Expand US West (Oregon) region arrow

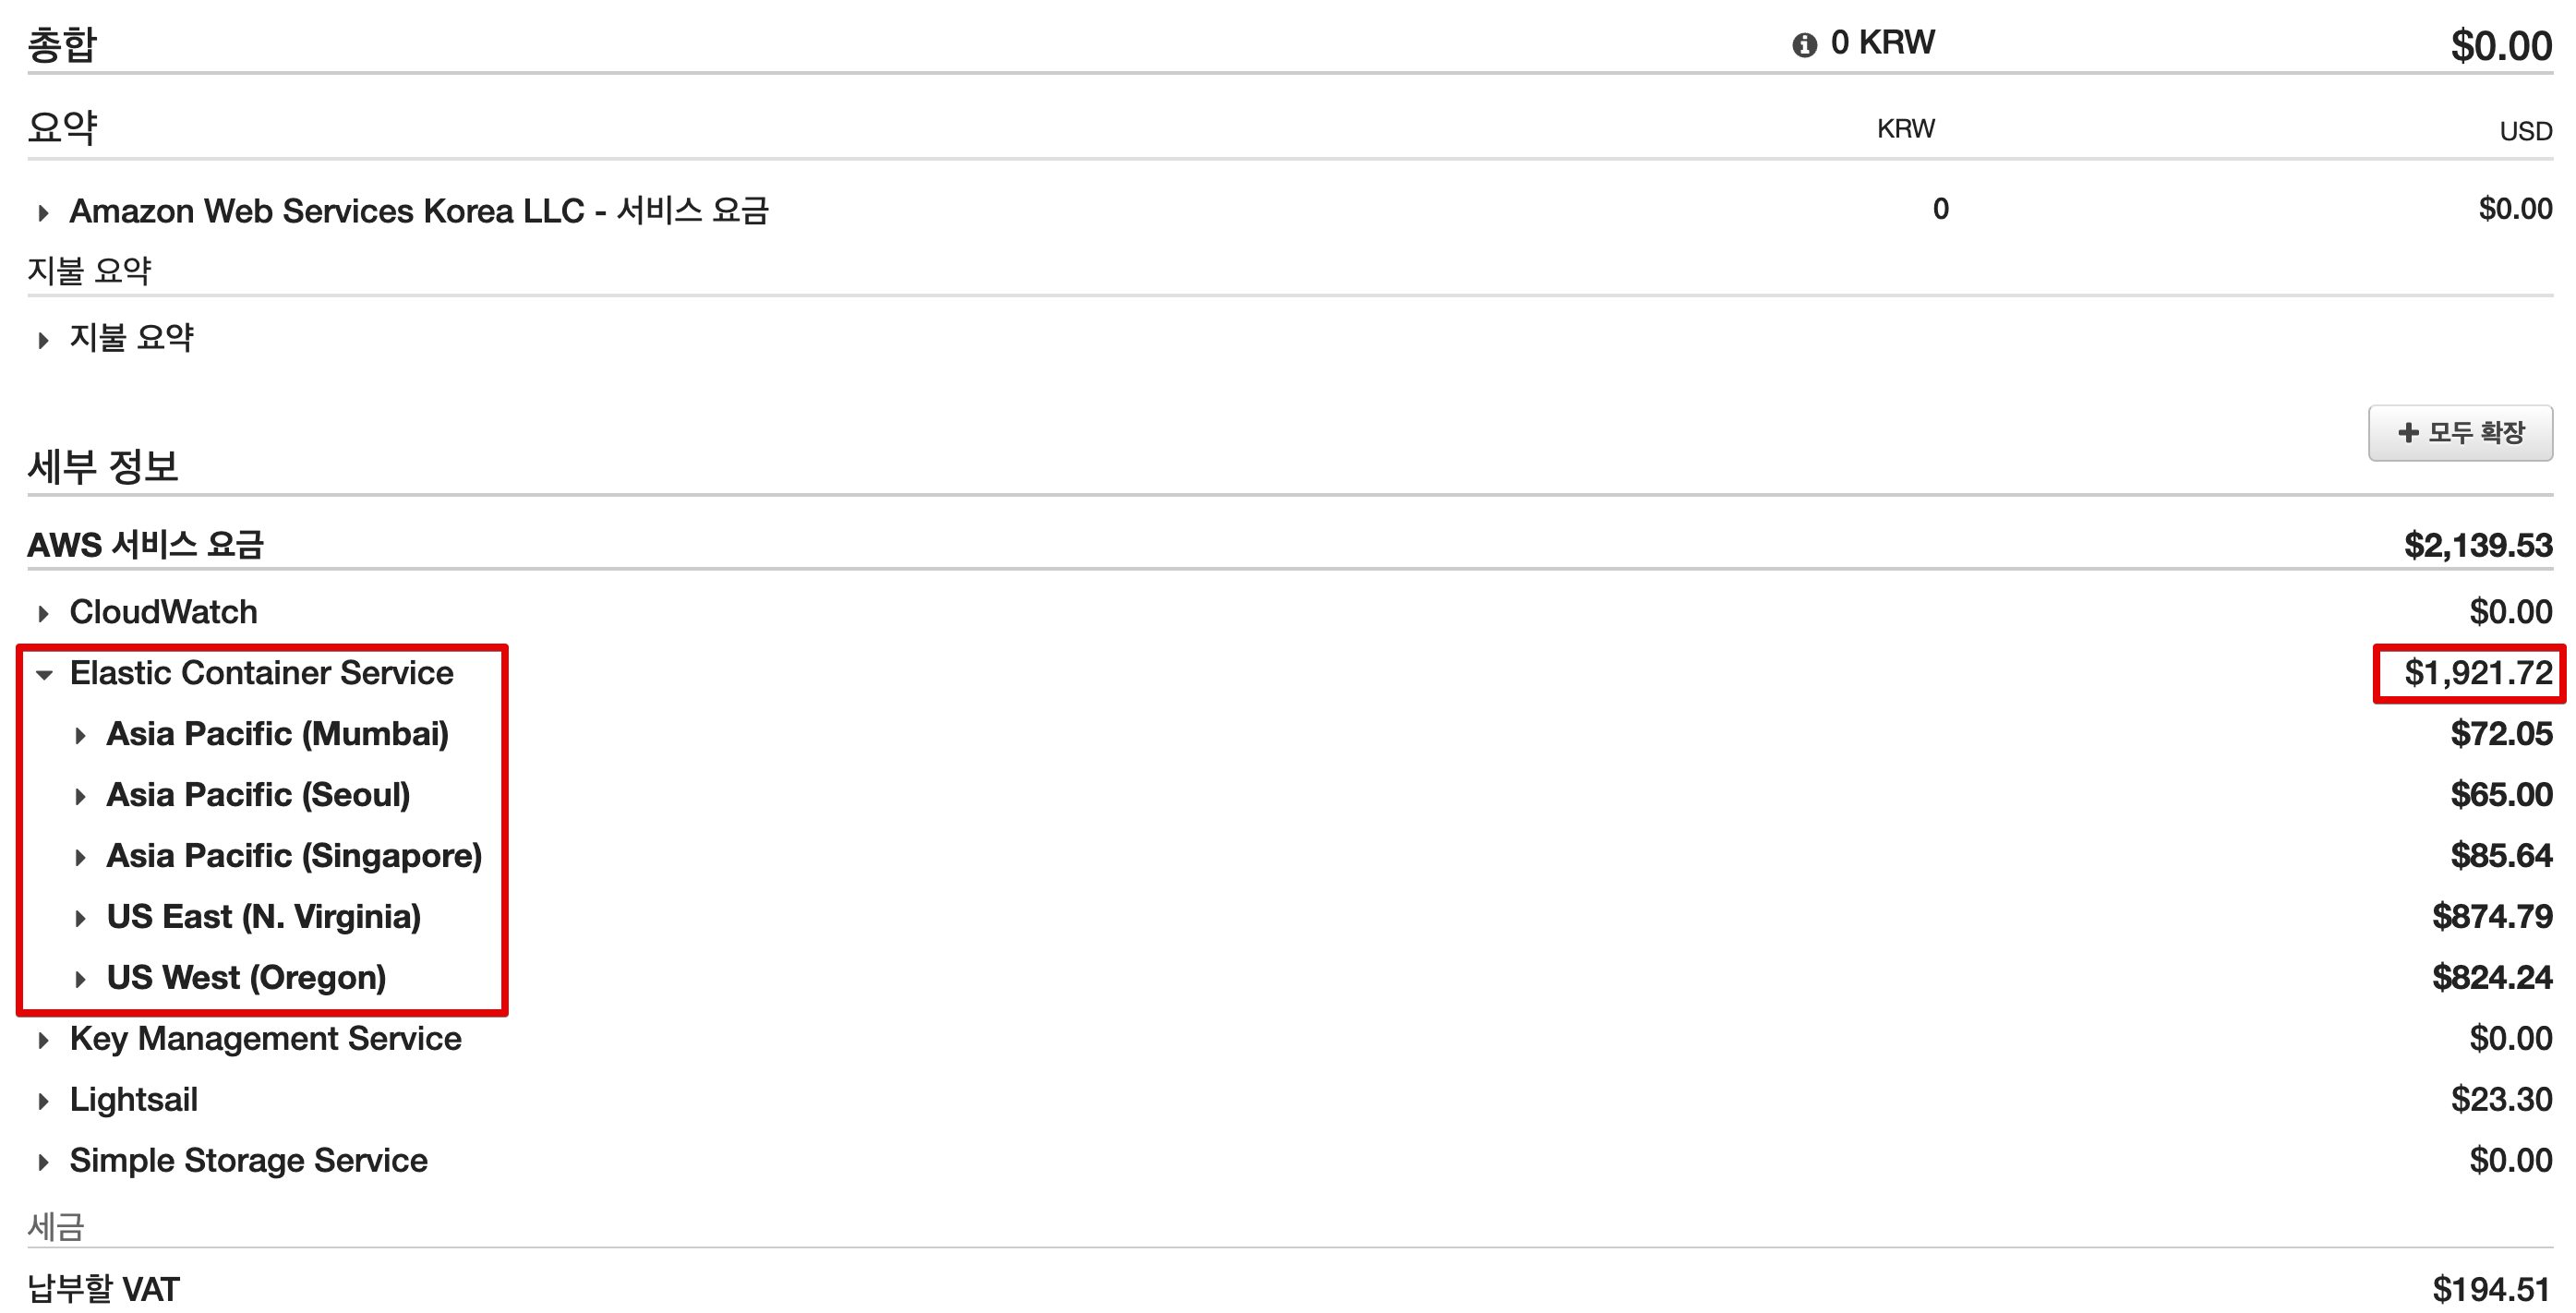click(x=80, y=980)
